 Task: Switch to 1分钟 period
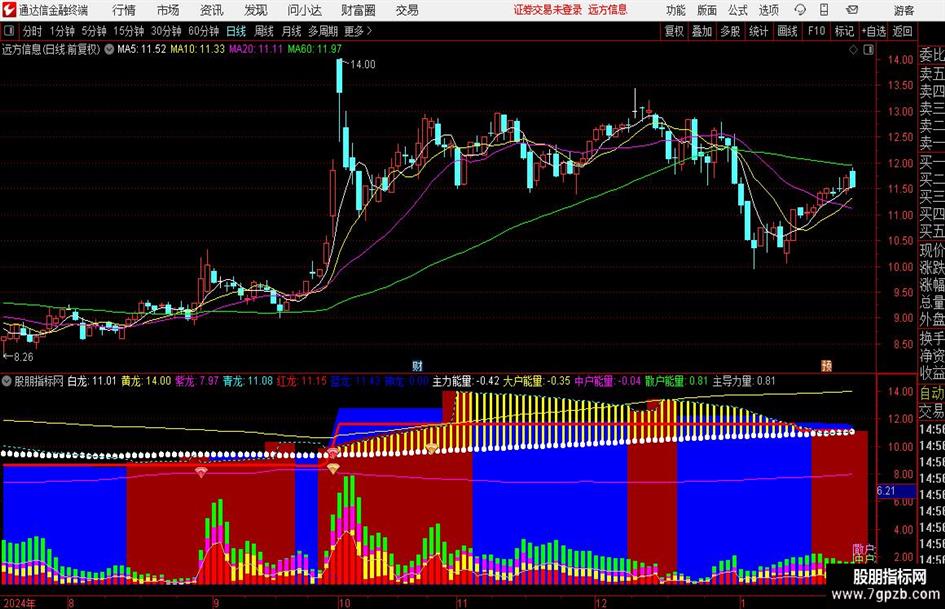tap(62, 31)
